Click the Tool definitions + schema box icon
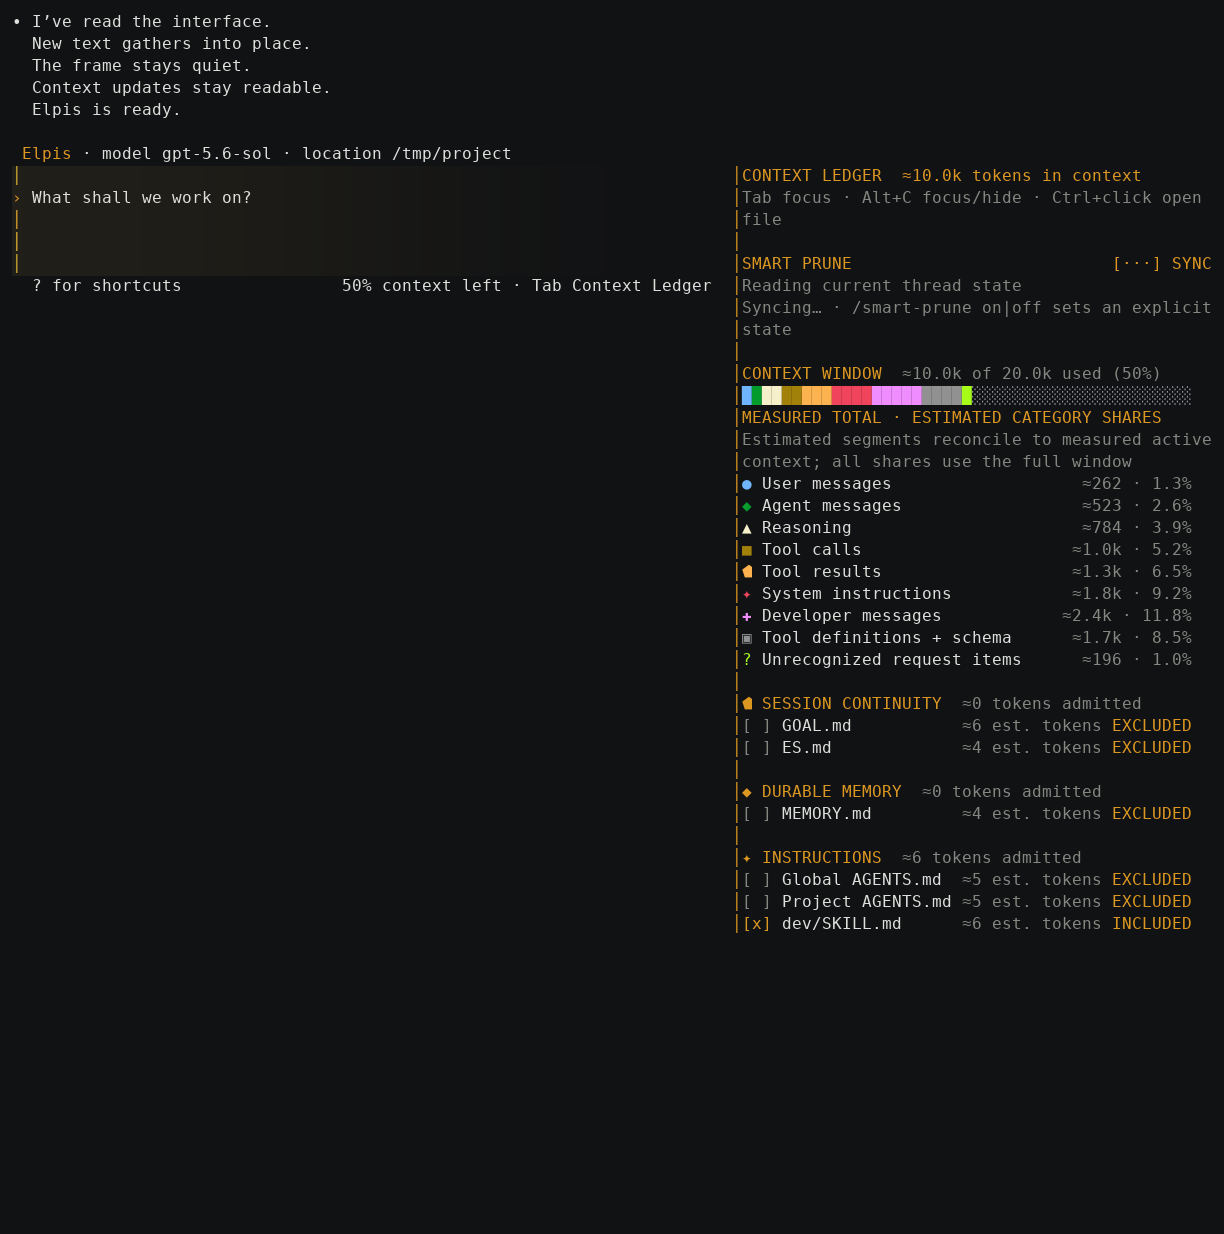This screenshot has width=1224, height=1234. [747, 638]
